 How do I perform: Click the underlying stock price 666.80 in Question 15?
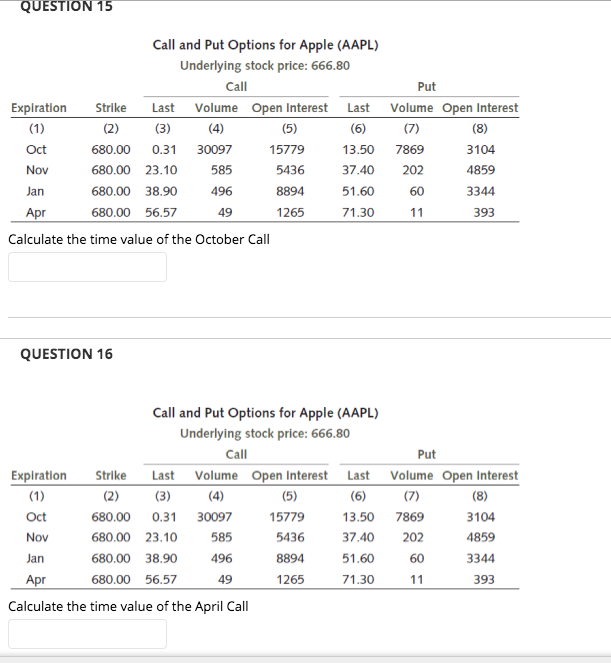(330, 66)
